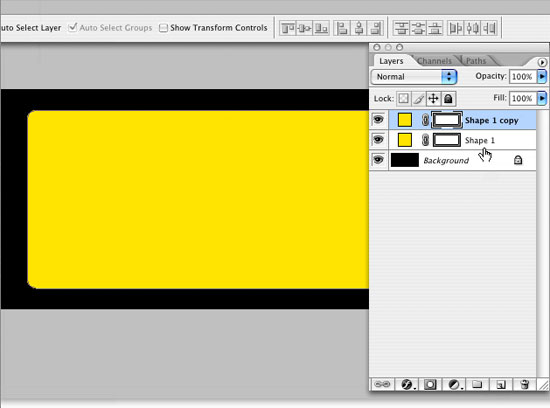Open the Layers palette options menu
This screenshot has width=550, height=408.
(542, 62)
